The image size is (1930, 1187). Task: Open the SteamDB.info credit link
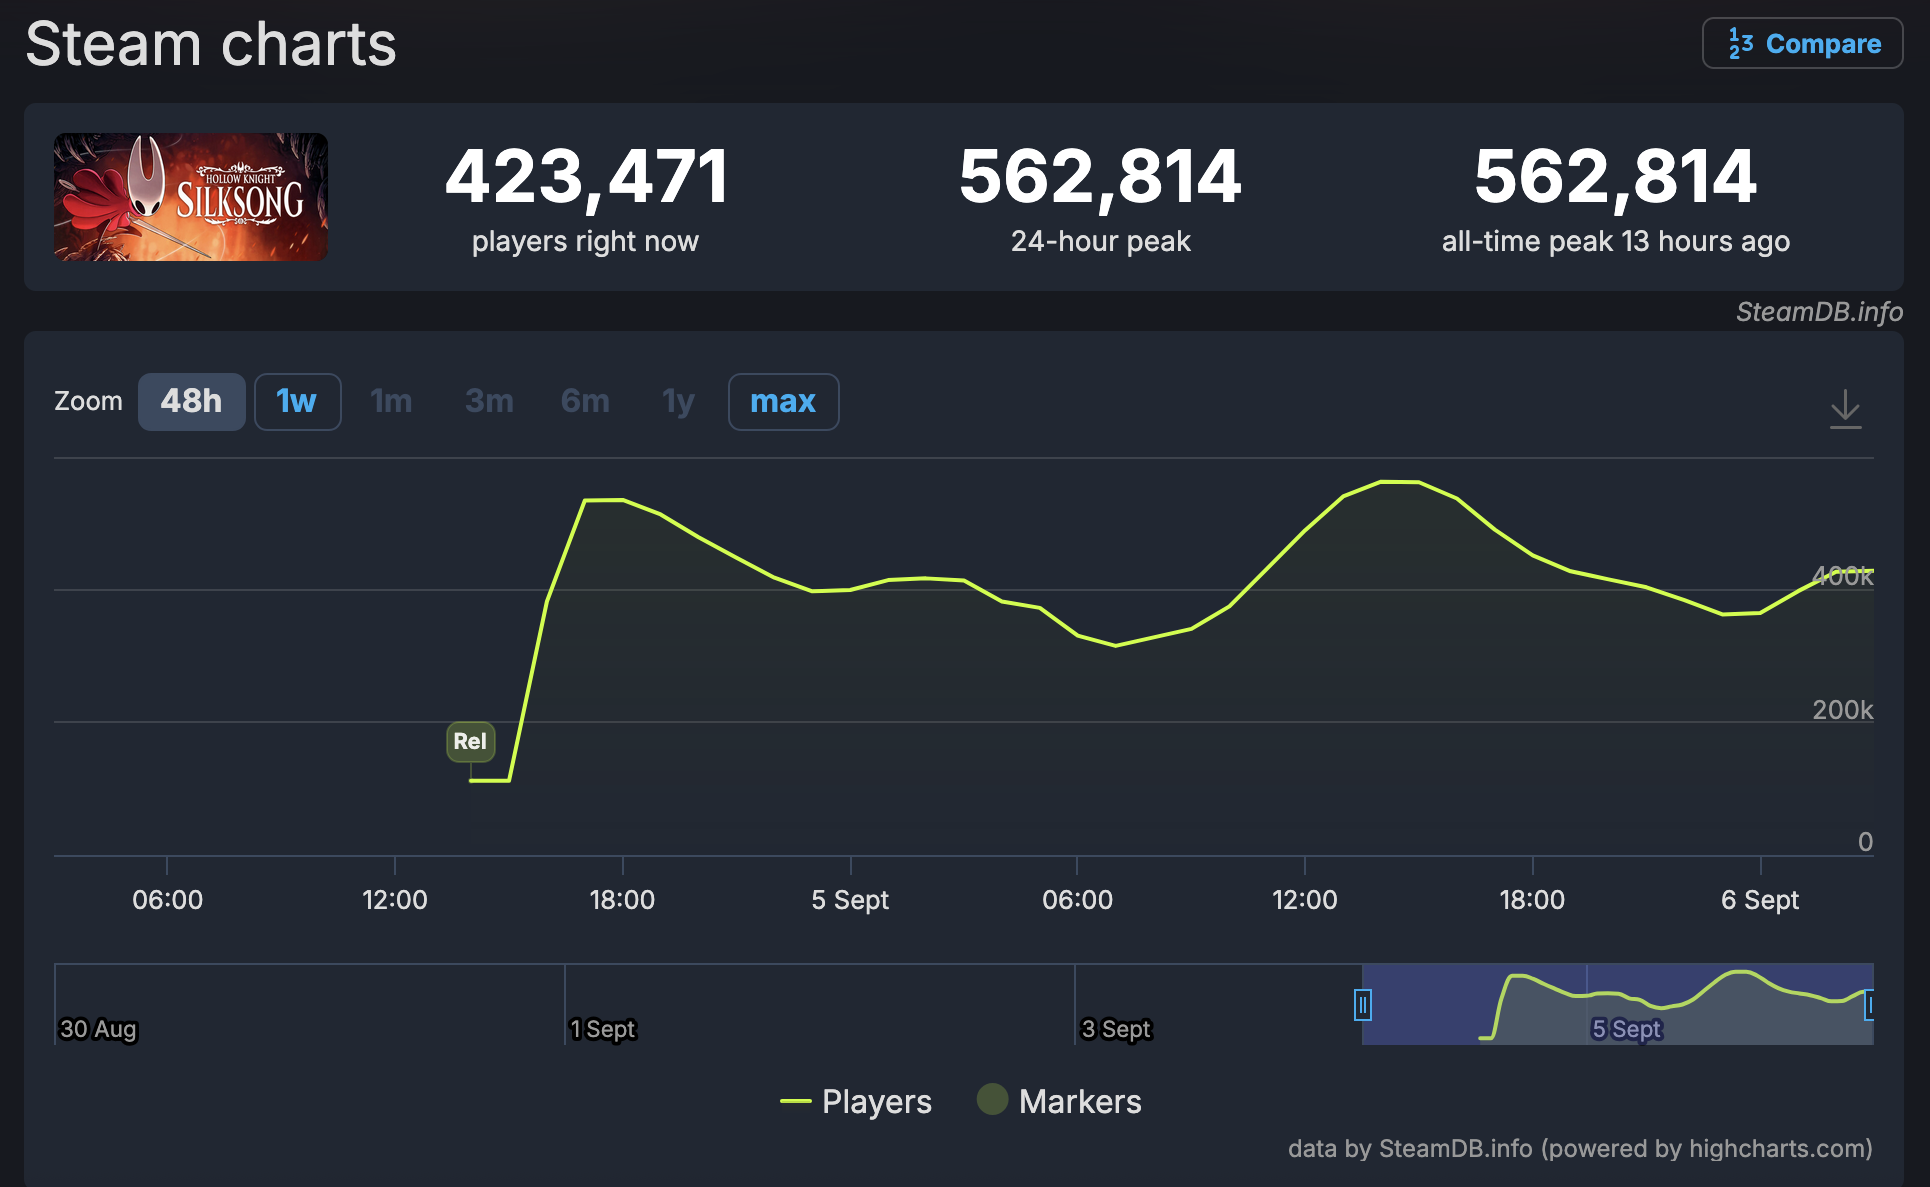[1818, 312]
